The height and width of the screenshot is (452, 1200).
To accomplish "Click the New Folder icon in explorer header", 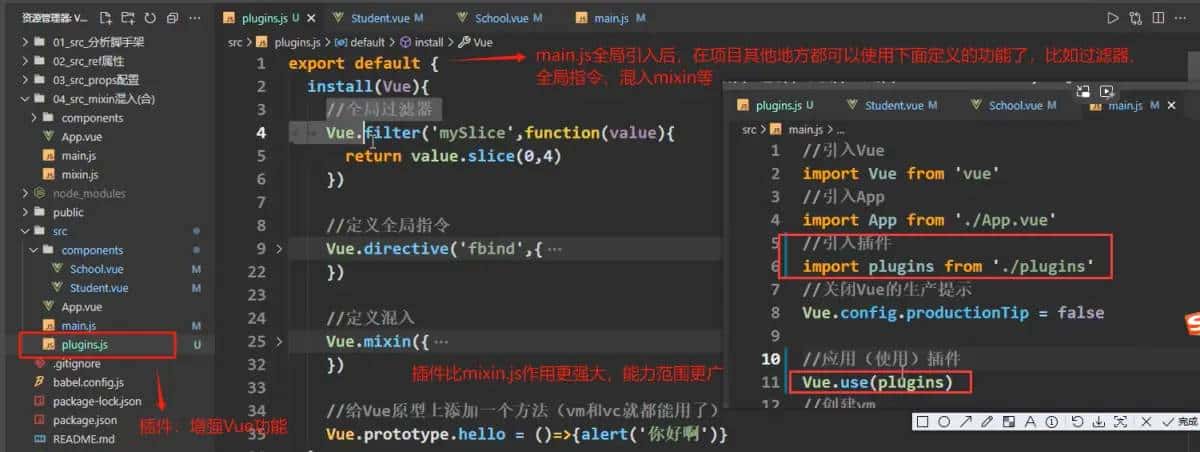I will [x=127, y=18].
